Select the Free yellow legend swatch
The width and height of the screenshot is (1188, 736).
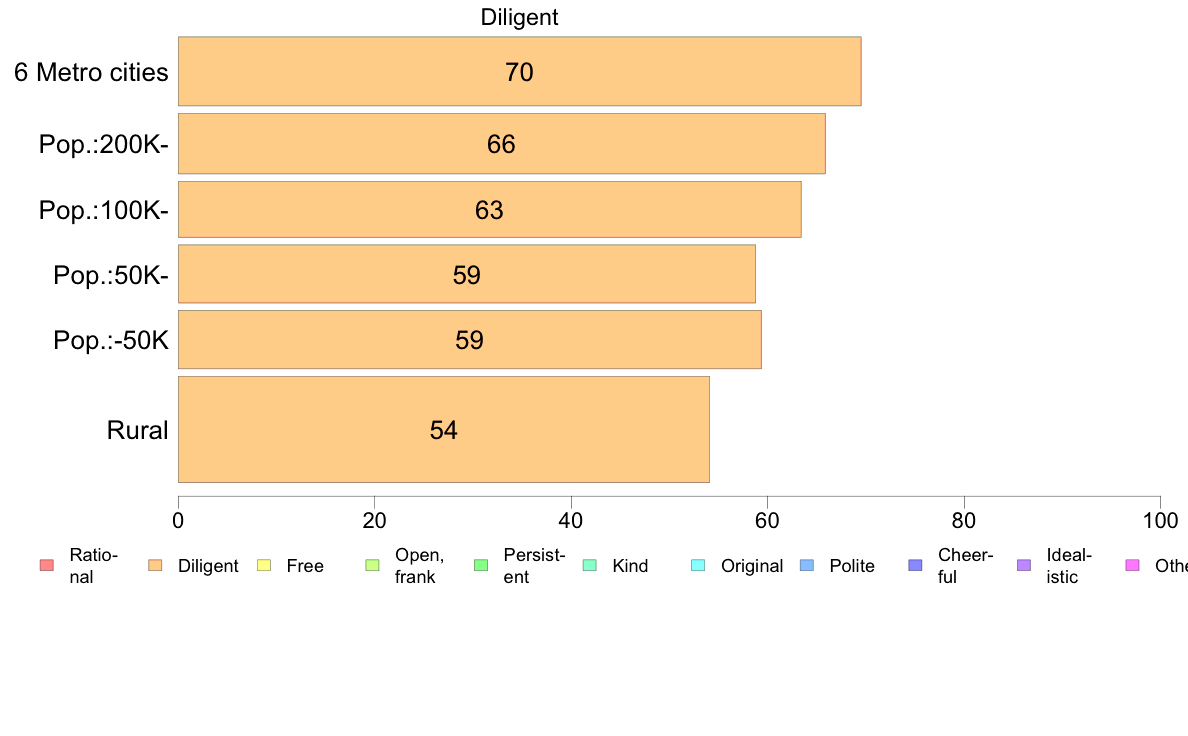(x=264, y=565)
